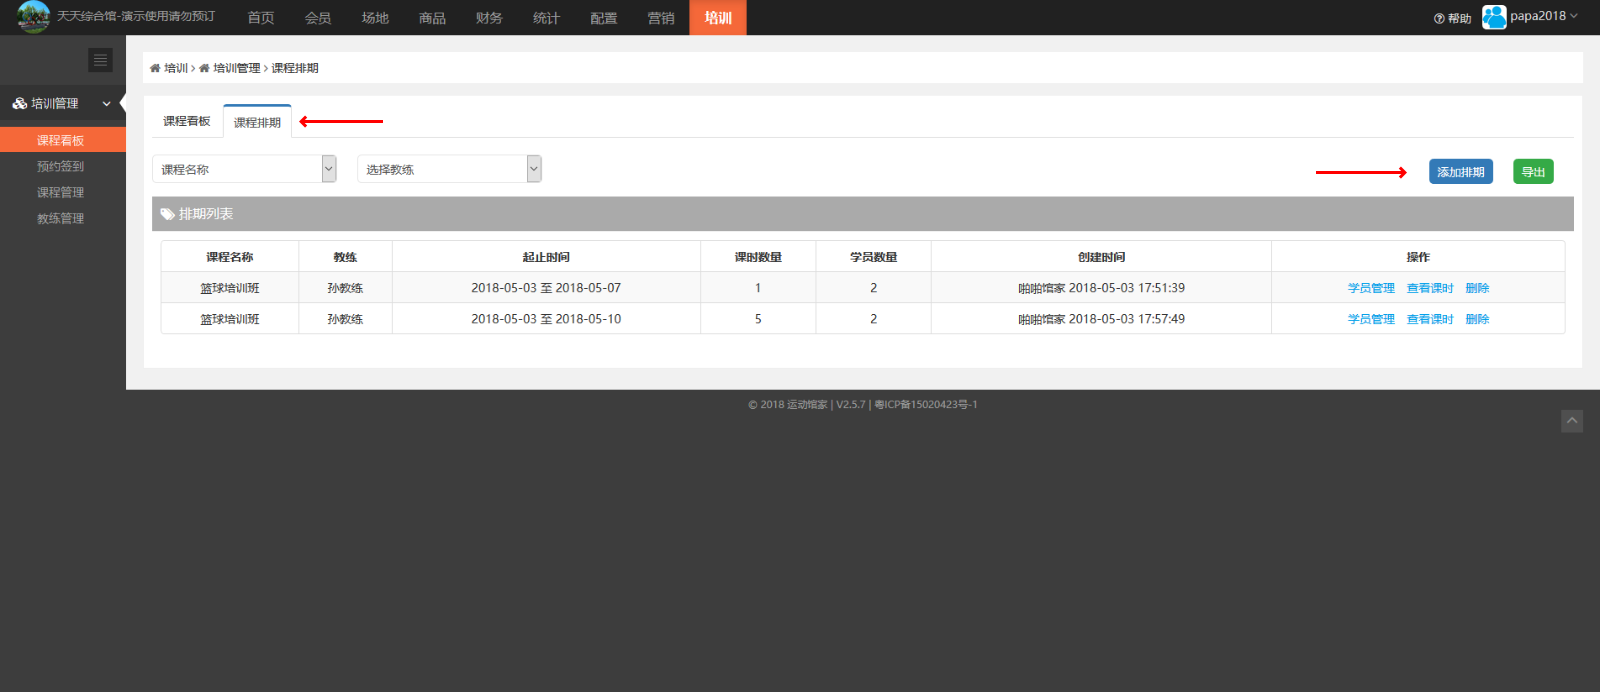This screenshot has width=1600, height=692.
Task: Click the venue logo image in header
Action: tap(34, 17)
